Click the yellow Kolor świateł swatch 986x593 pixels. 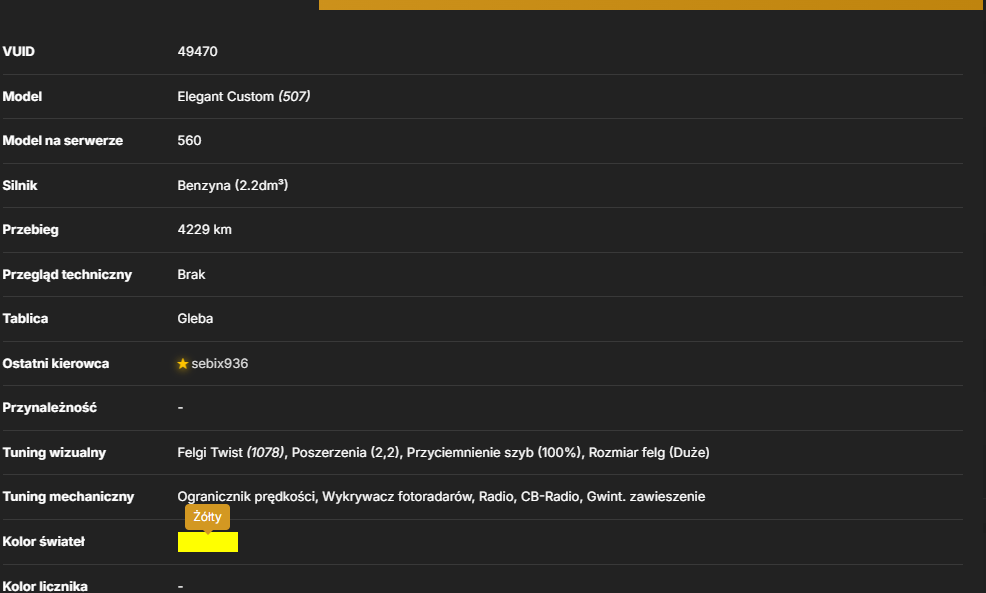208,541
